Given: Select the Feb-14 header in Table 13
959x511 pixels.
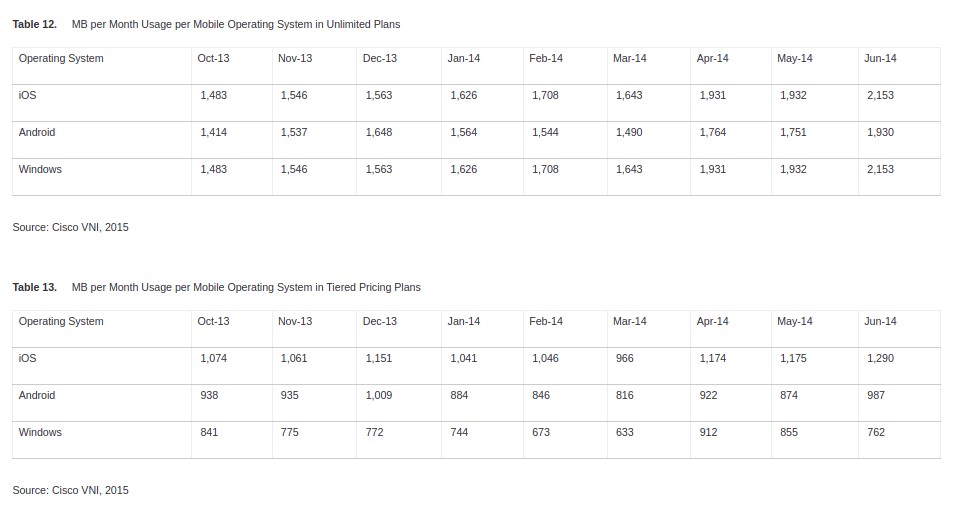Looking at the screenshot, I should pyautogui.click(x=546, y=321).
